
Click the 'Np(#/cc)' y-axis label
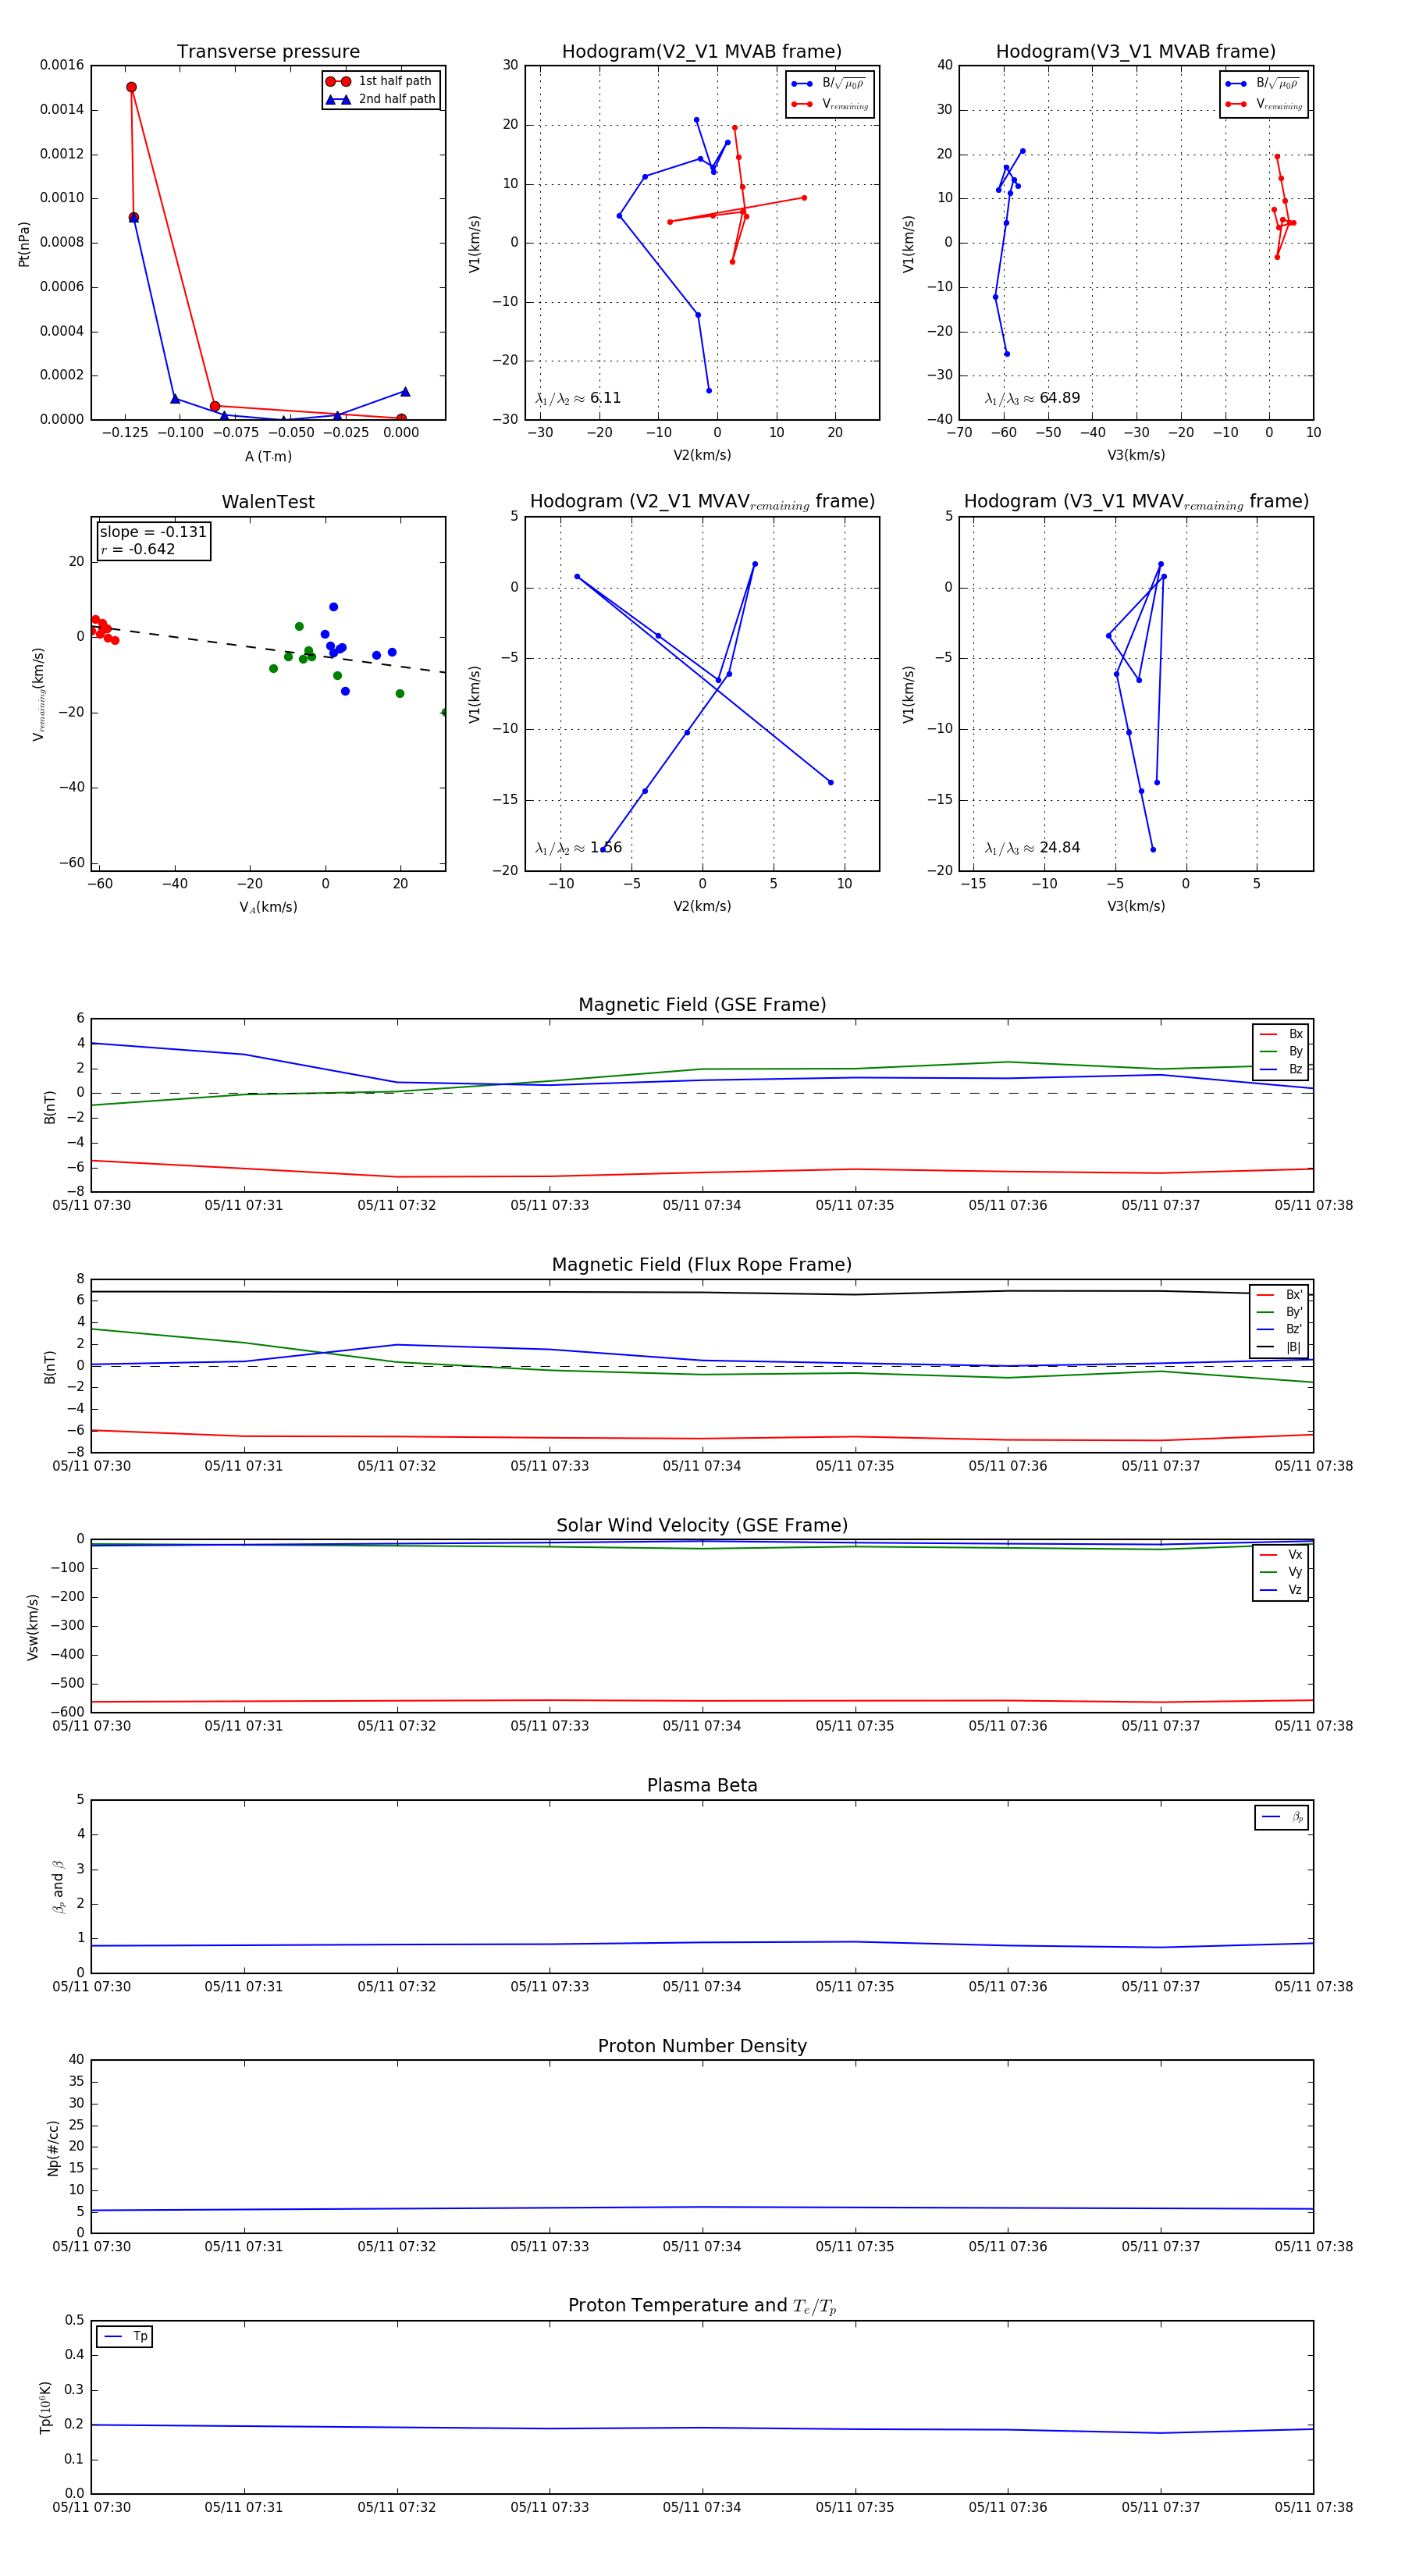(x=53, y=2148)
